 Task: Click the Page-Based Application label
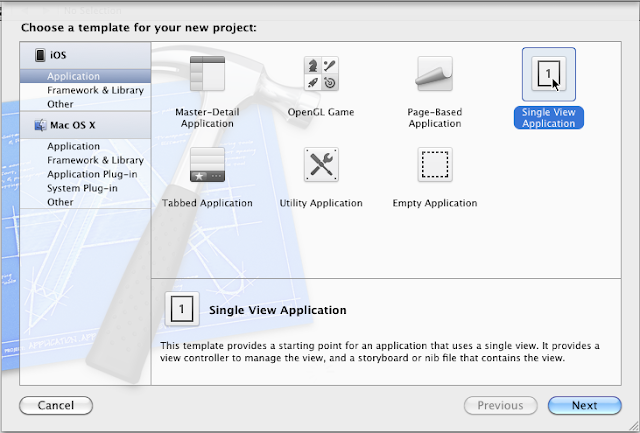point(435,118)
